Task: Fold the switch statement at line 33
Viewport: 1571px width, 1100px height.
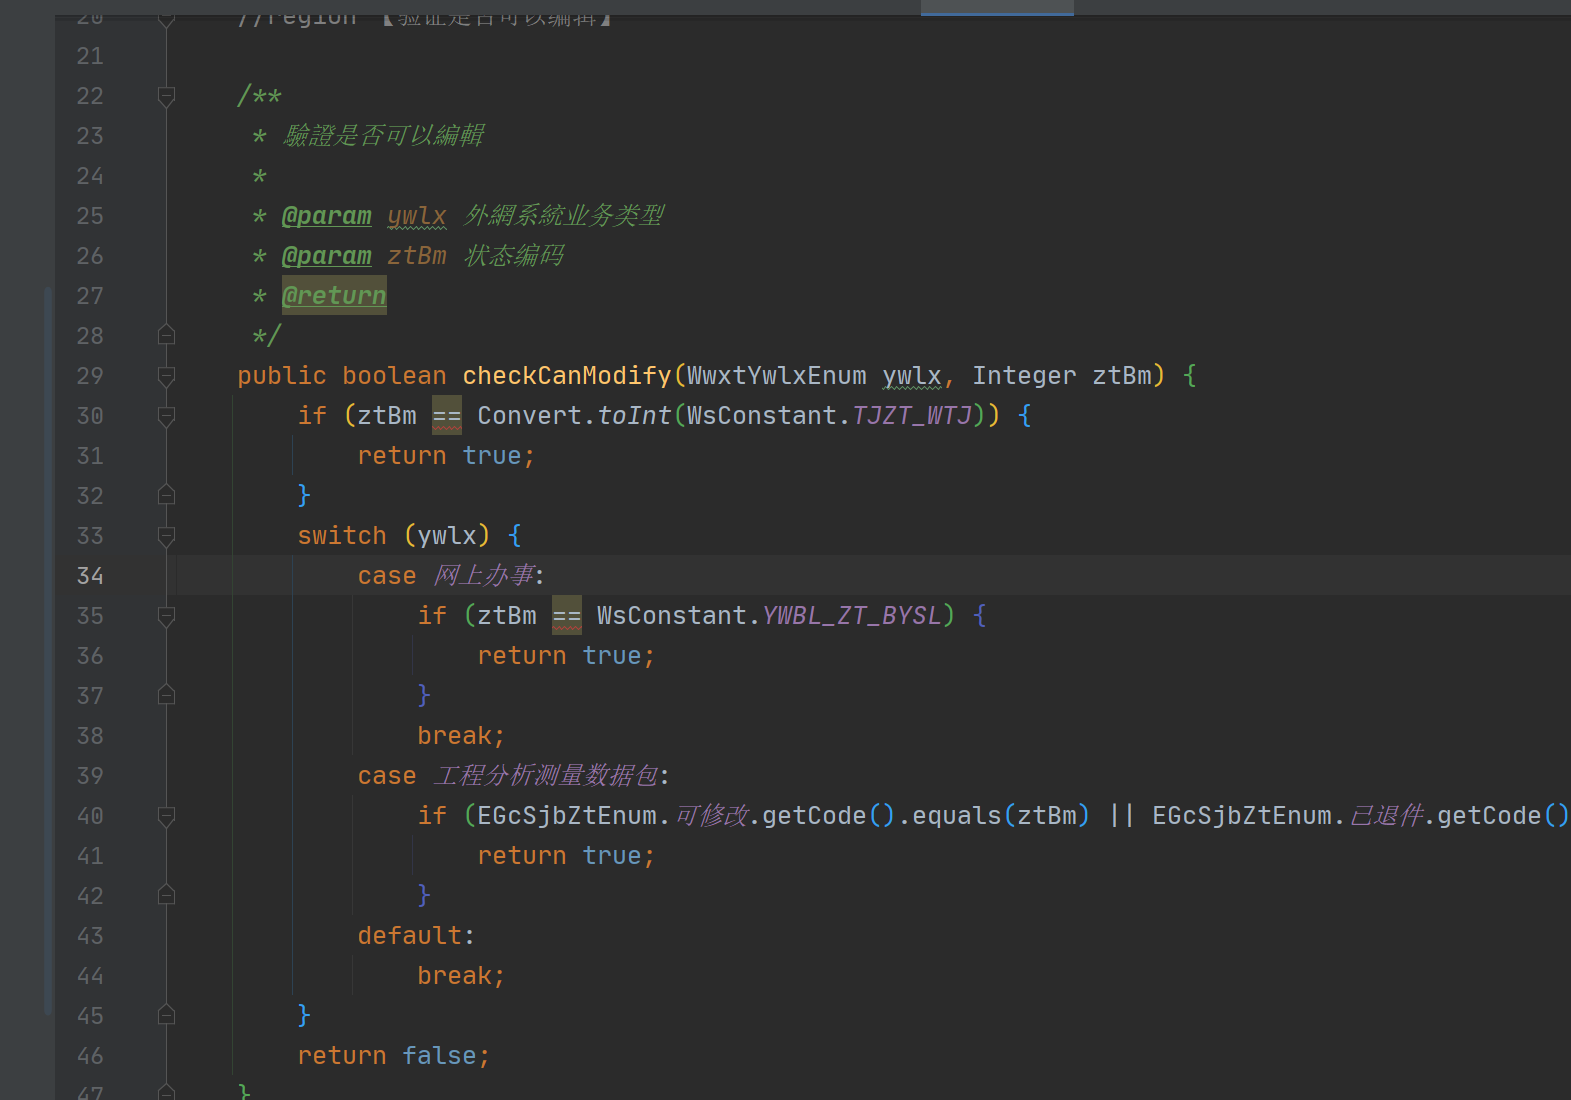Action: tap(166, 536)
